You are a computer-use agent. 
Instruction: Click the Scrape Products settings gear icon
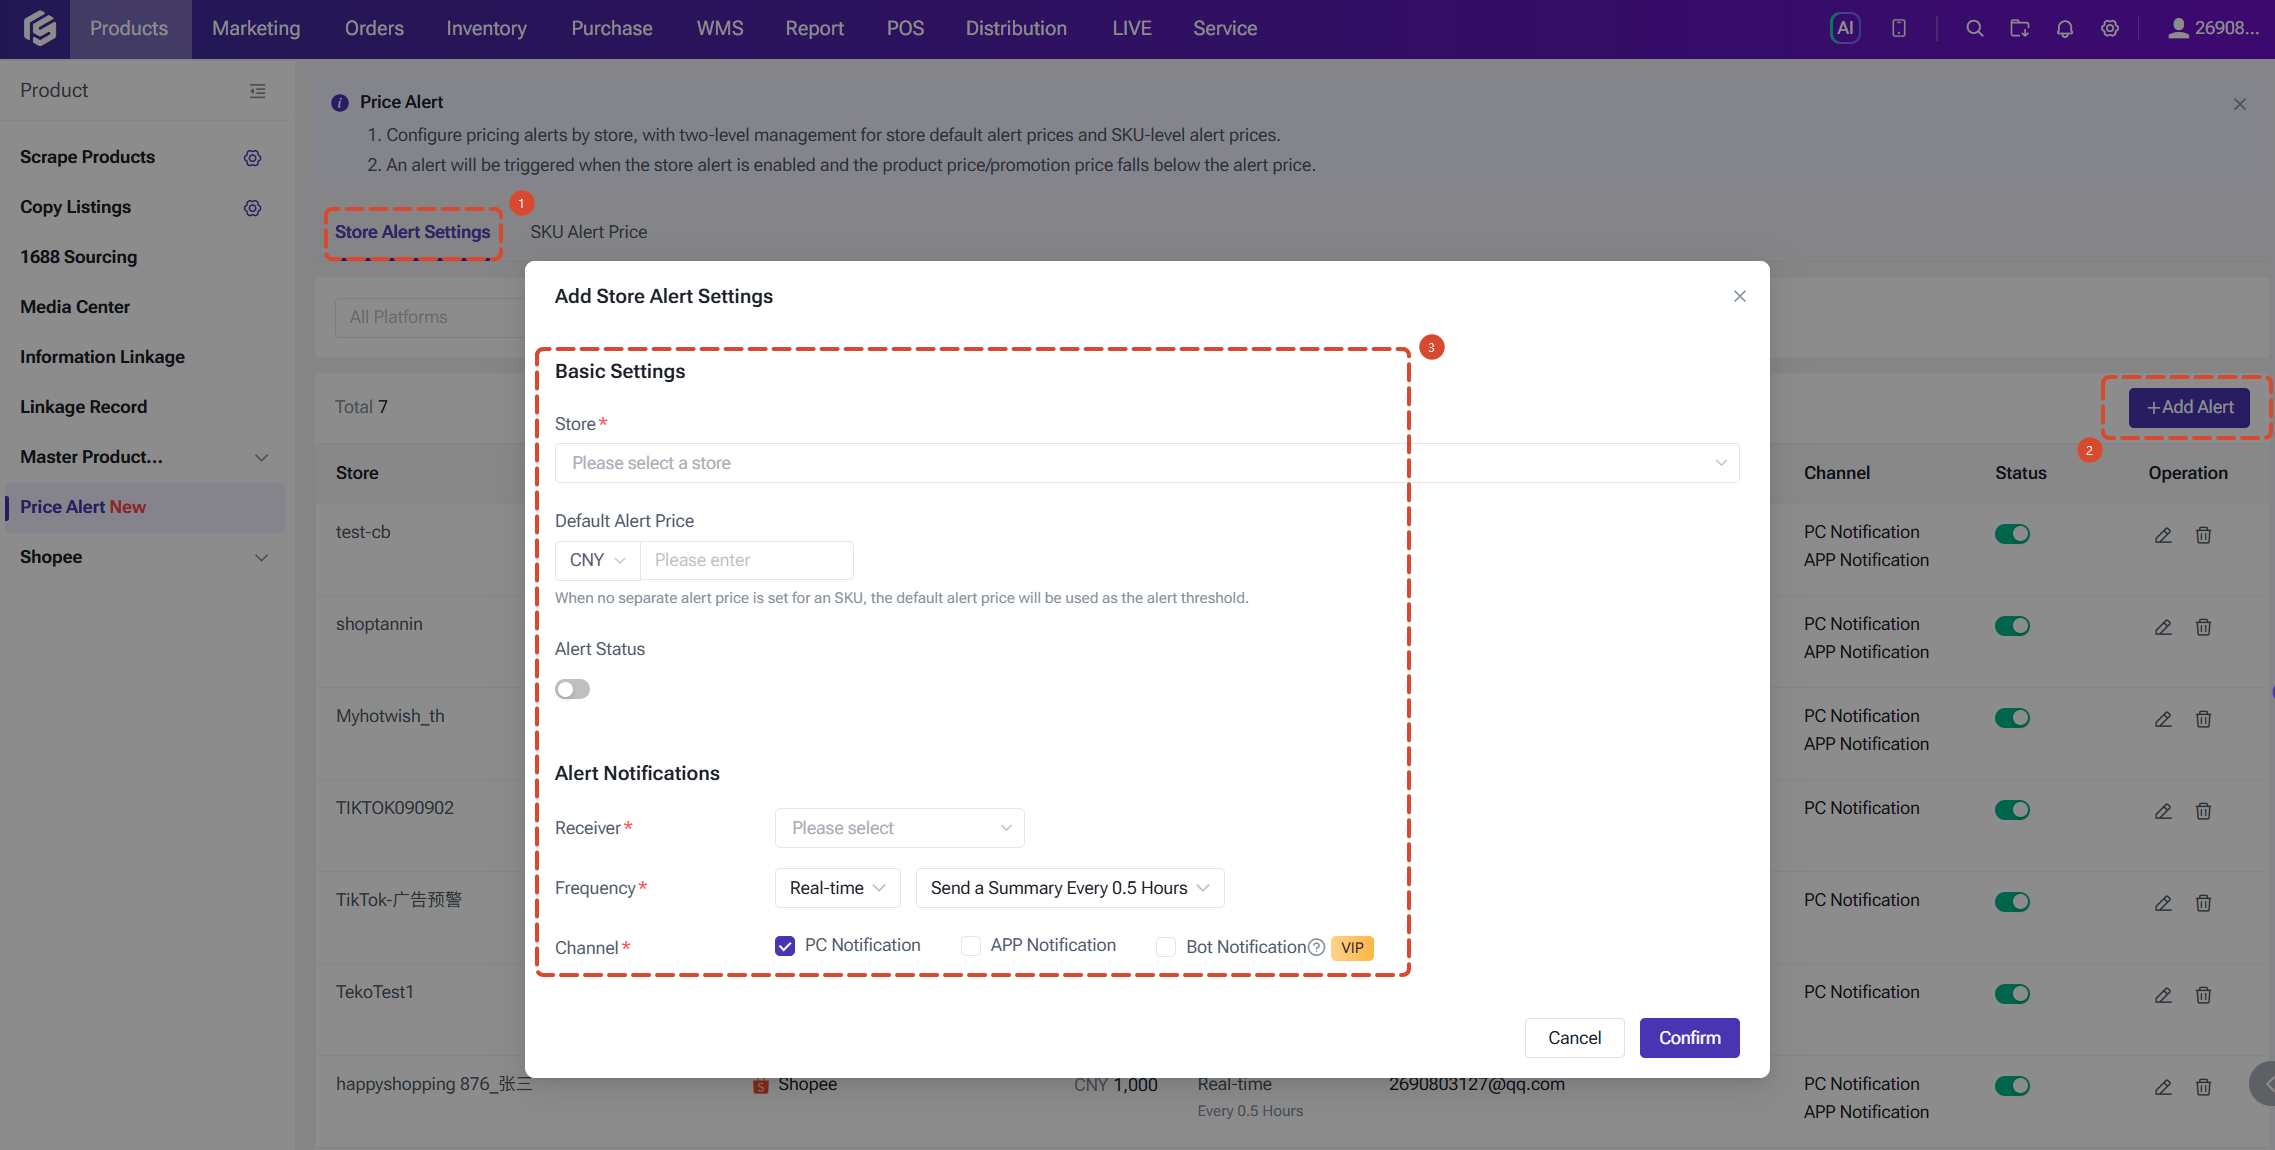253,158
